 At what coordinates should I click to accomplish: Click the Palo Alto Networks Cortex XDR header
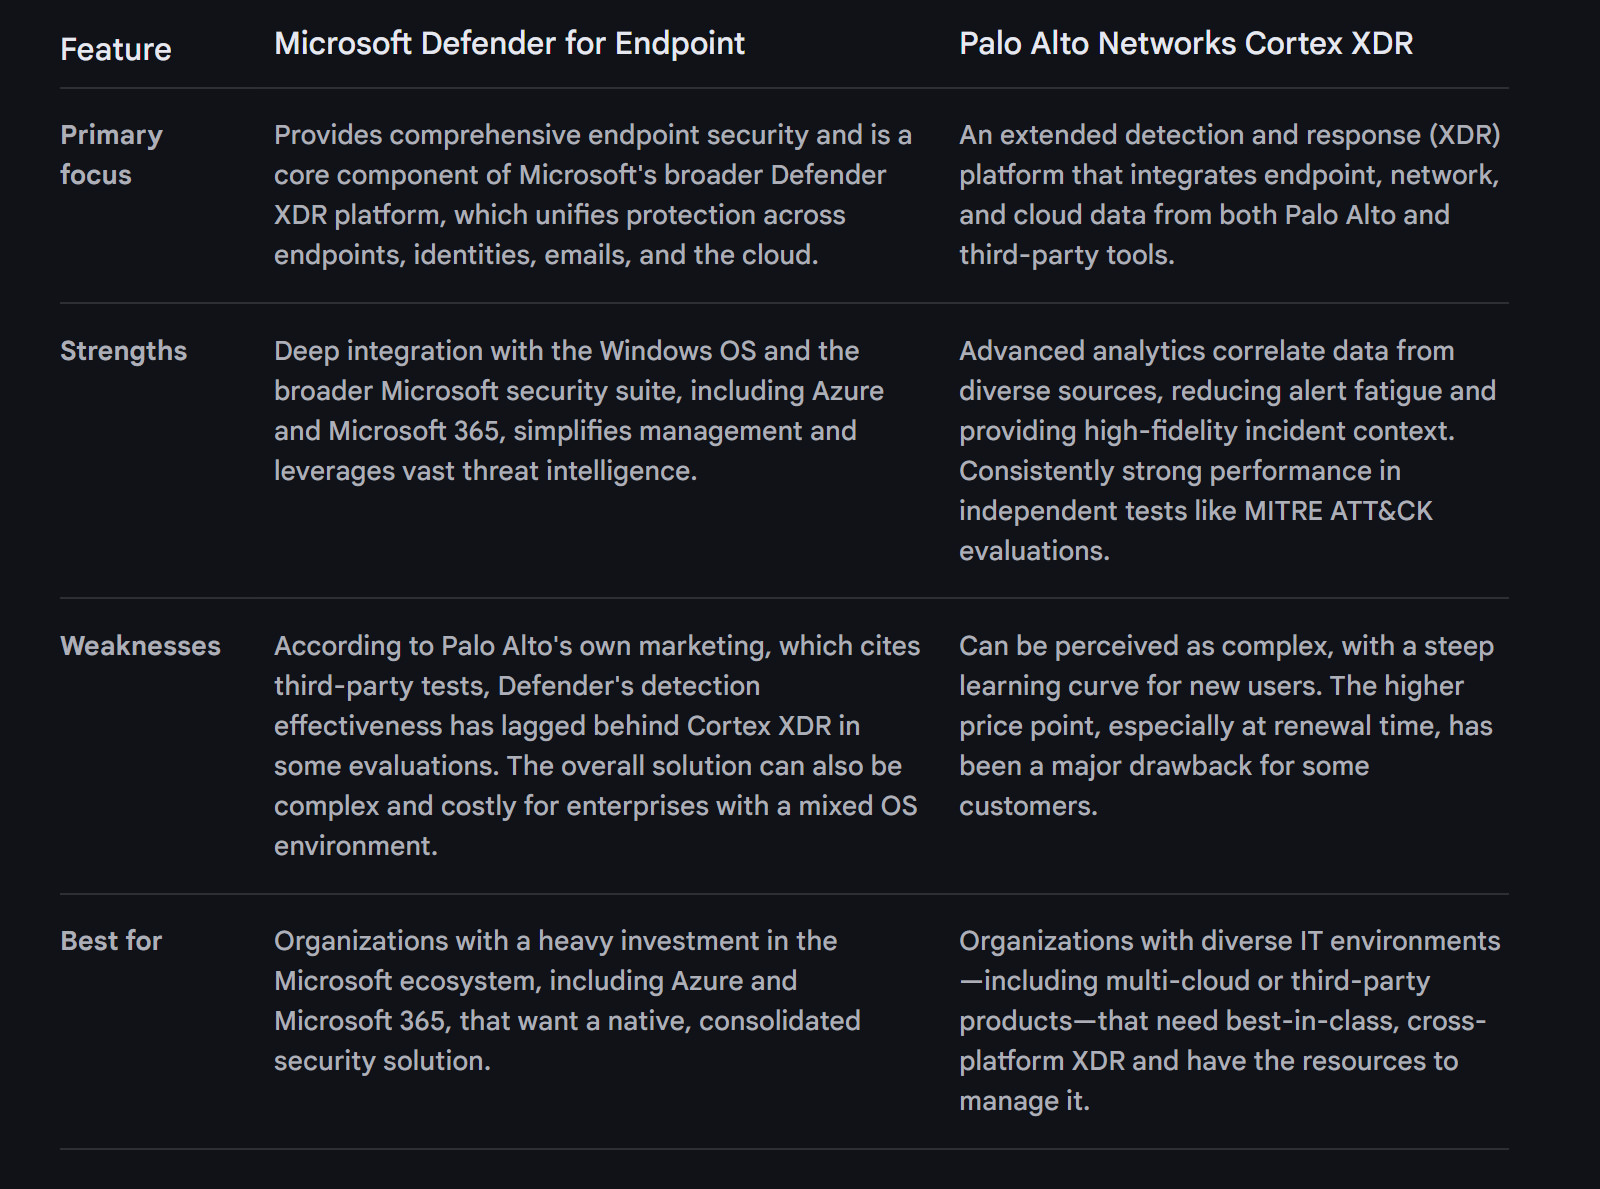coord(1185,43)
